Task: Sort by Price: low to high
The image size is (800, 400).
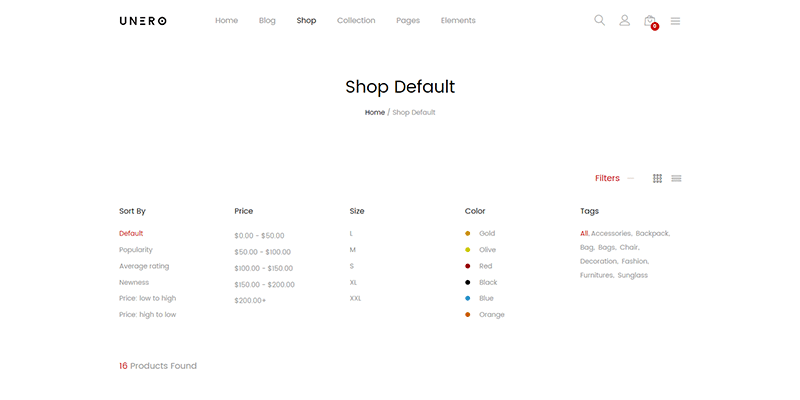Action: pyautogui.click(x=147, y=298)
